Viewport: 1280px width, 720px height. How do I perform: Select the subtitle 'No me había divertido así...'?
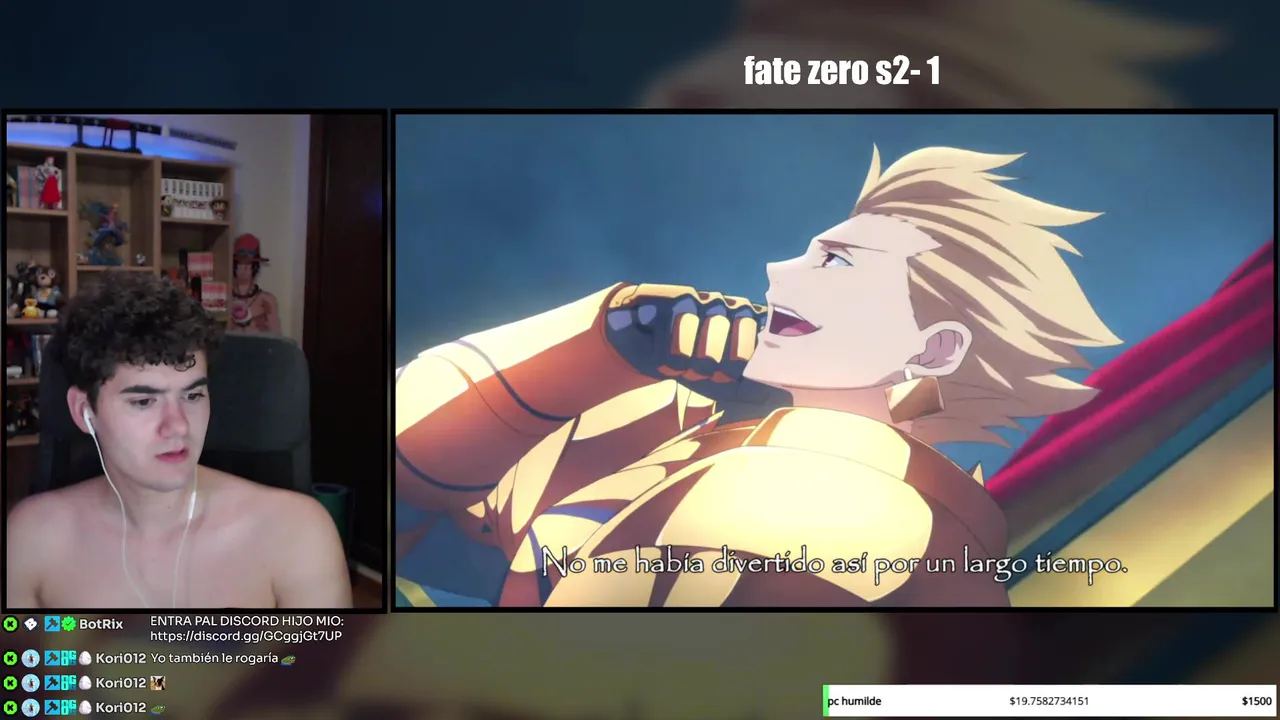[x=834, y=564]
